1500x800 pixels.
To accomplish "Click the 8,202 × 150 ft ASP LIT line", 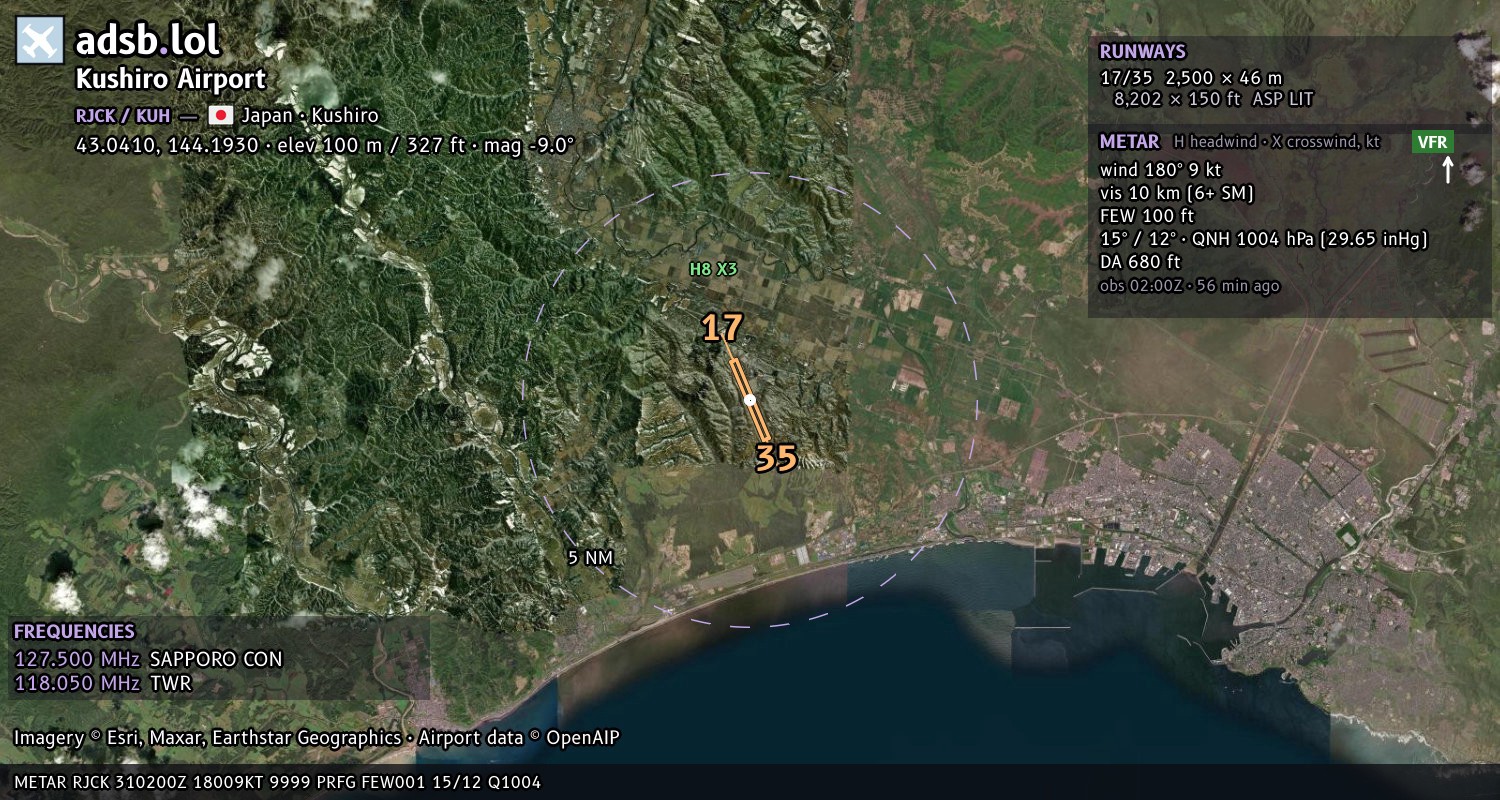I will 1213,99.
